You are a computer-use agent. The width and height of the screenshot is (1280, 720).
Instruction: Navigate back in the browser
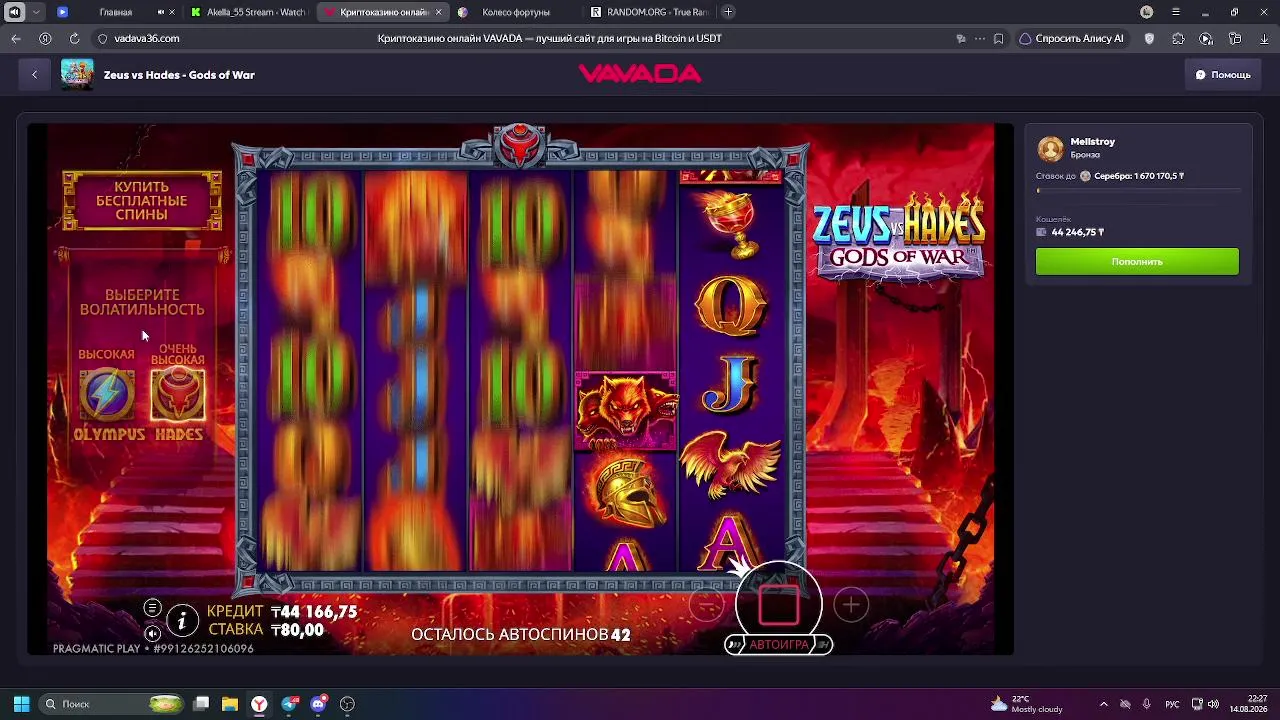pos(16,38)
